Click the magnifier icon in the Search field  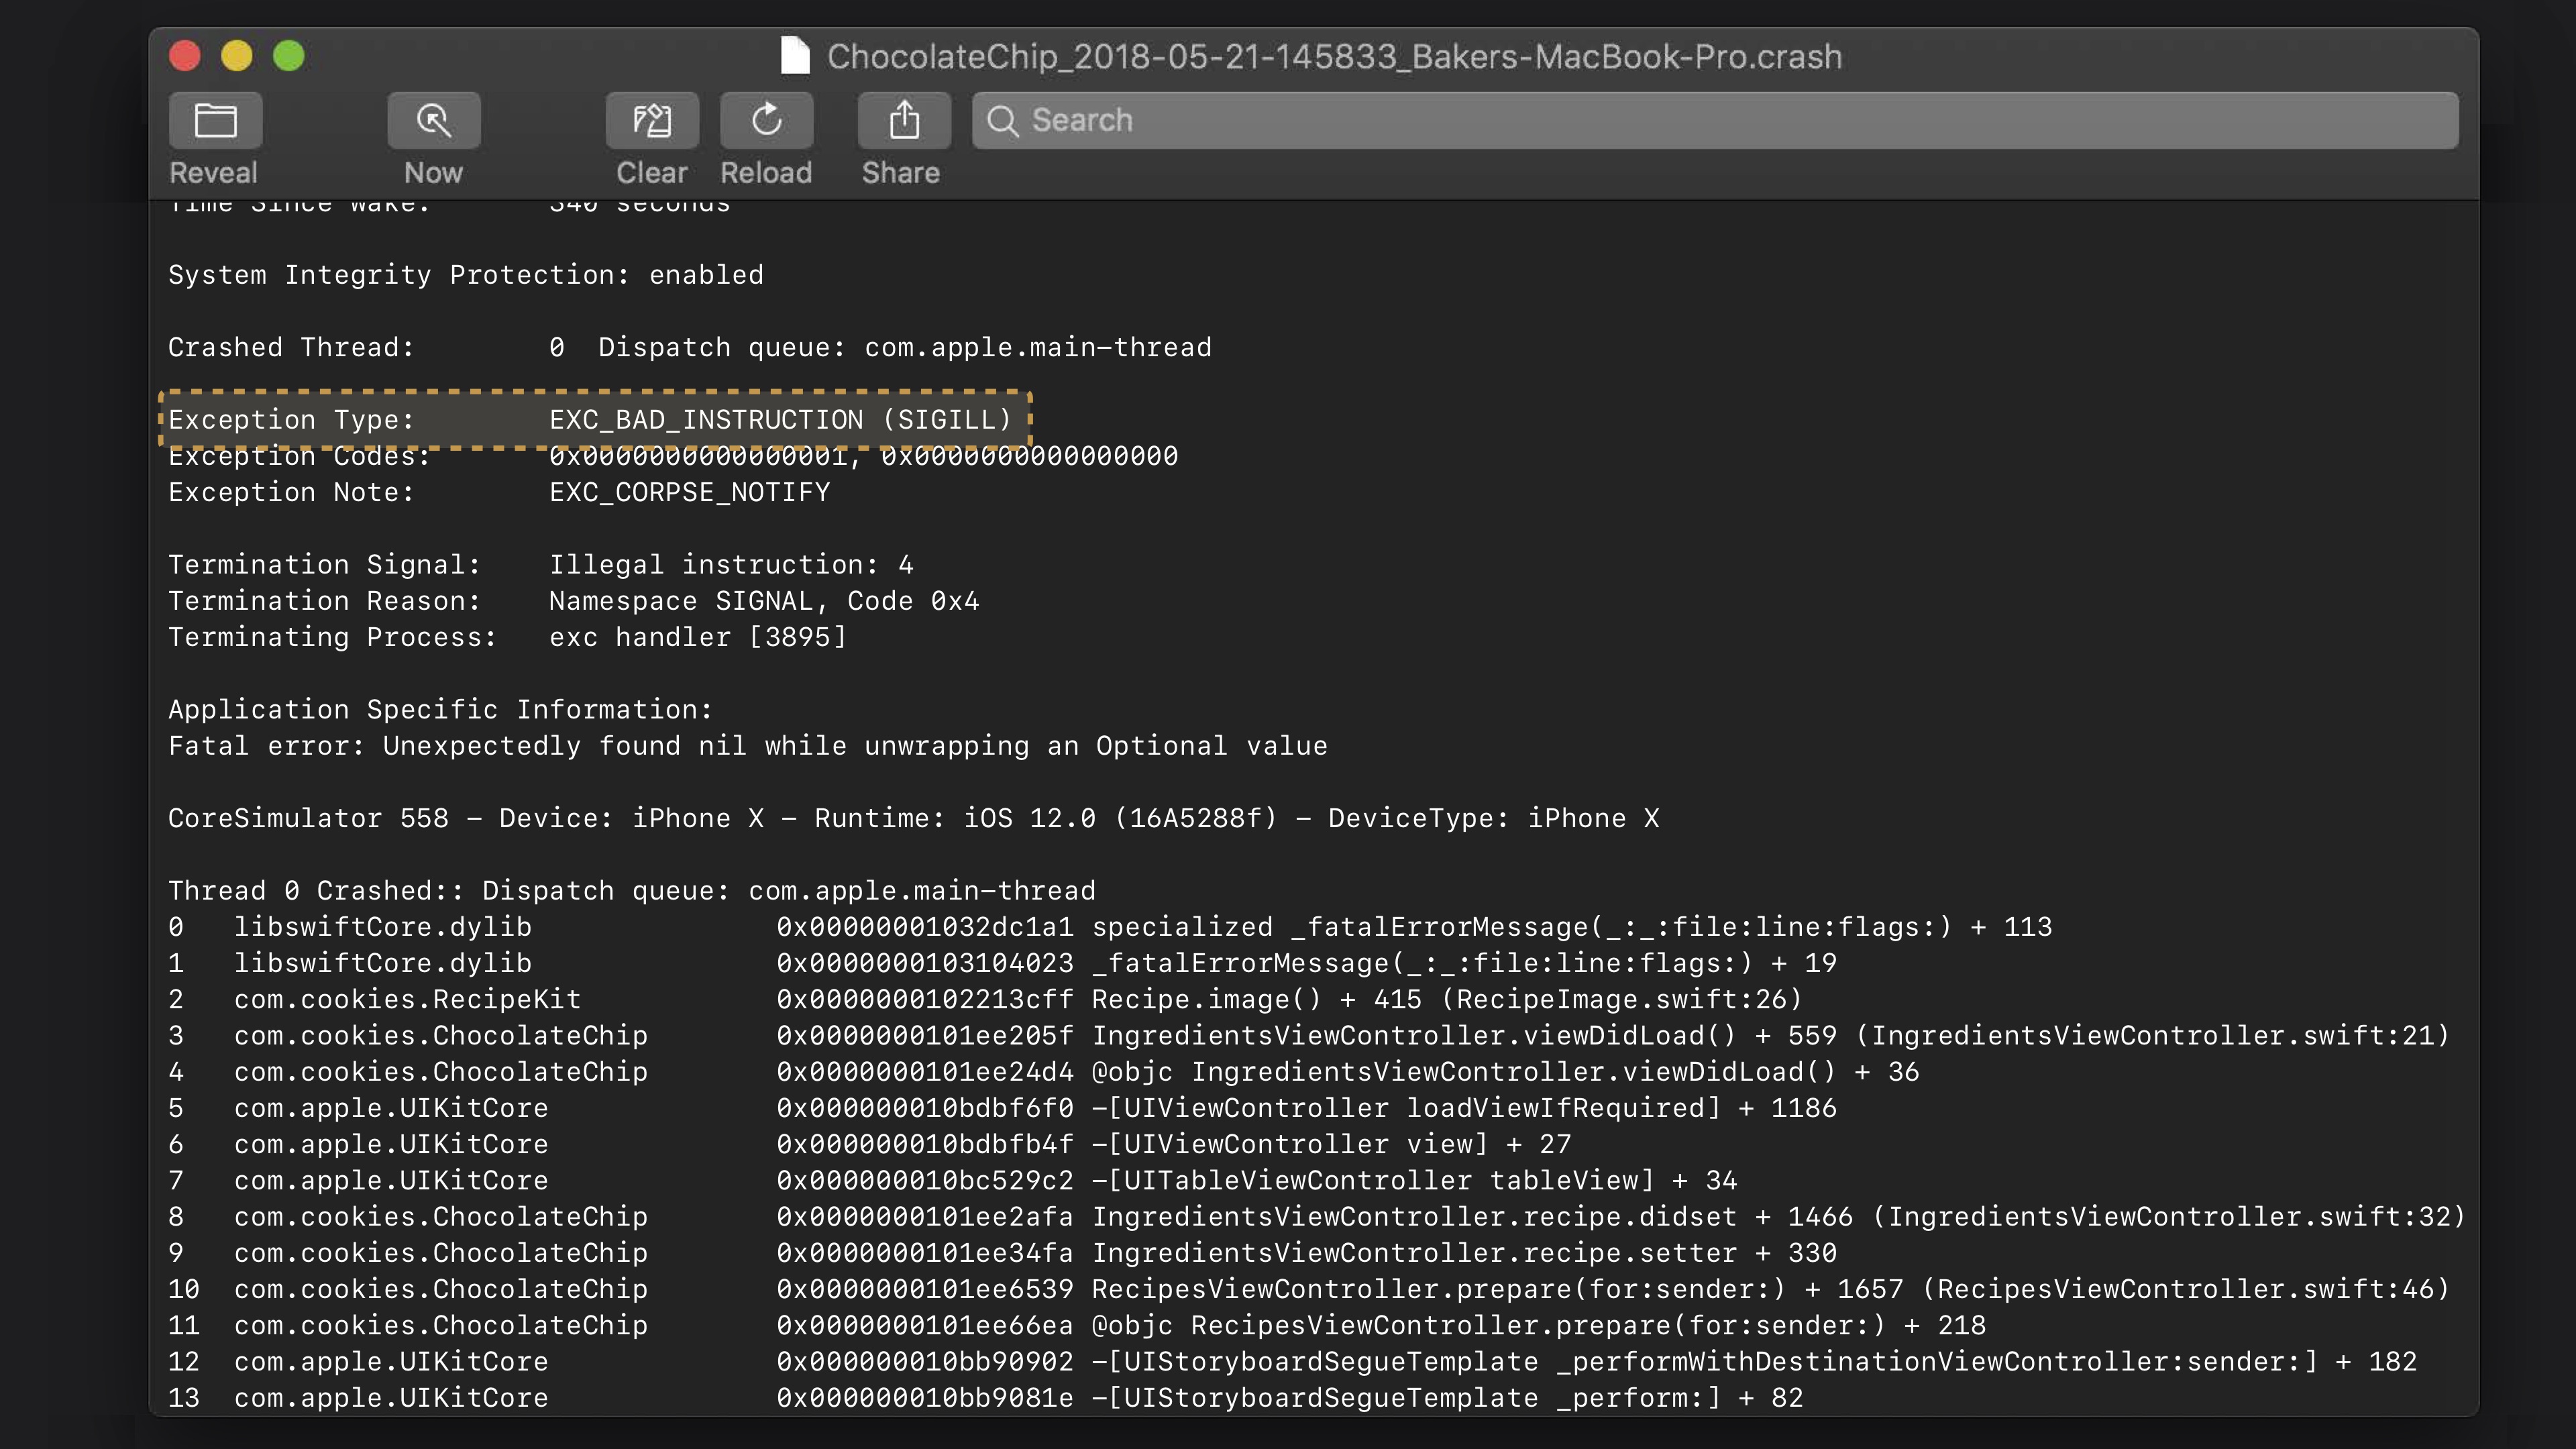coord(1002,121)
